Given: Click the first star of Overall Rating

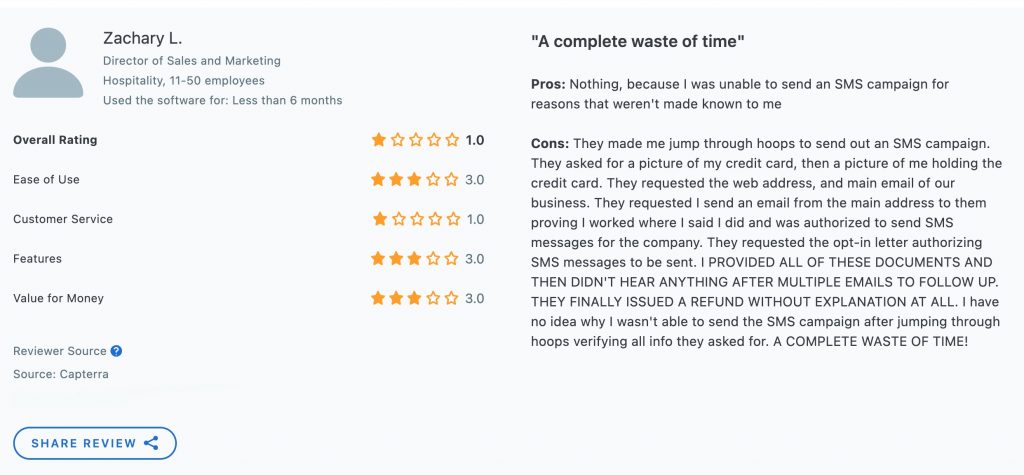Looking at the screenshot, I should point(379,140).
